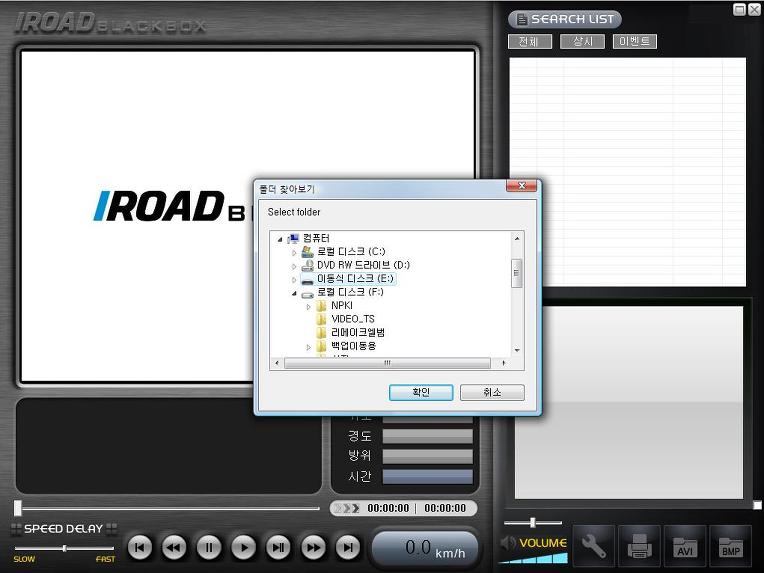This screenshot has height=573, width=764.
Task: Click the tree horizontal scrollbar right arrow
Action: tap(503, 363)
